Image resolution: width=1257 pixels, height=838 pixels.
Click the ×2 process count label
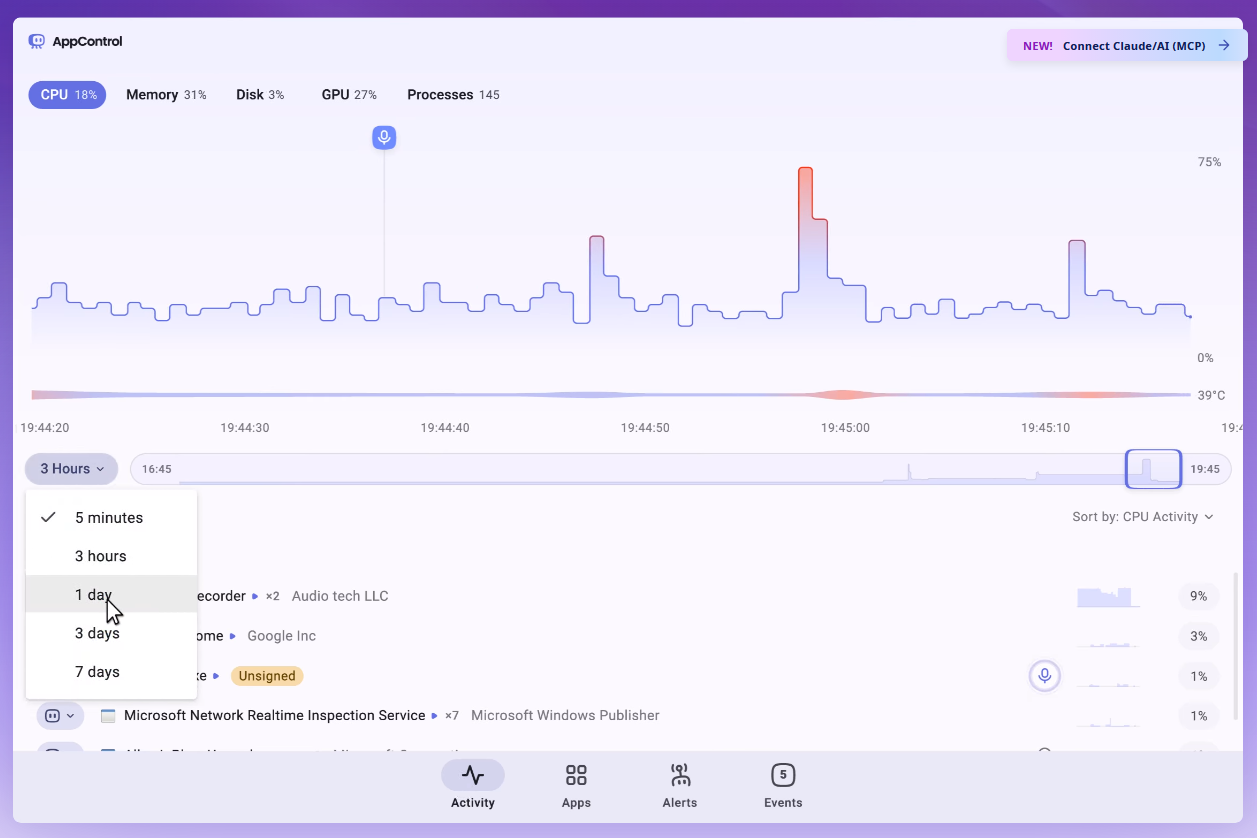click(272, 596)
